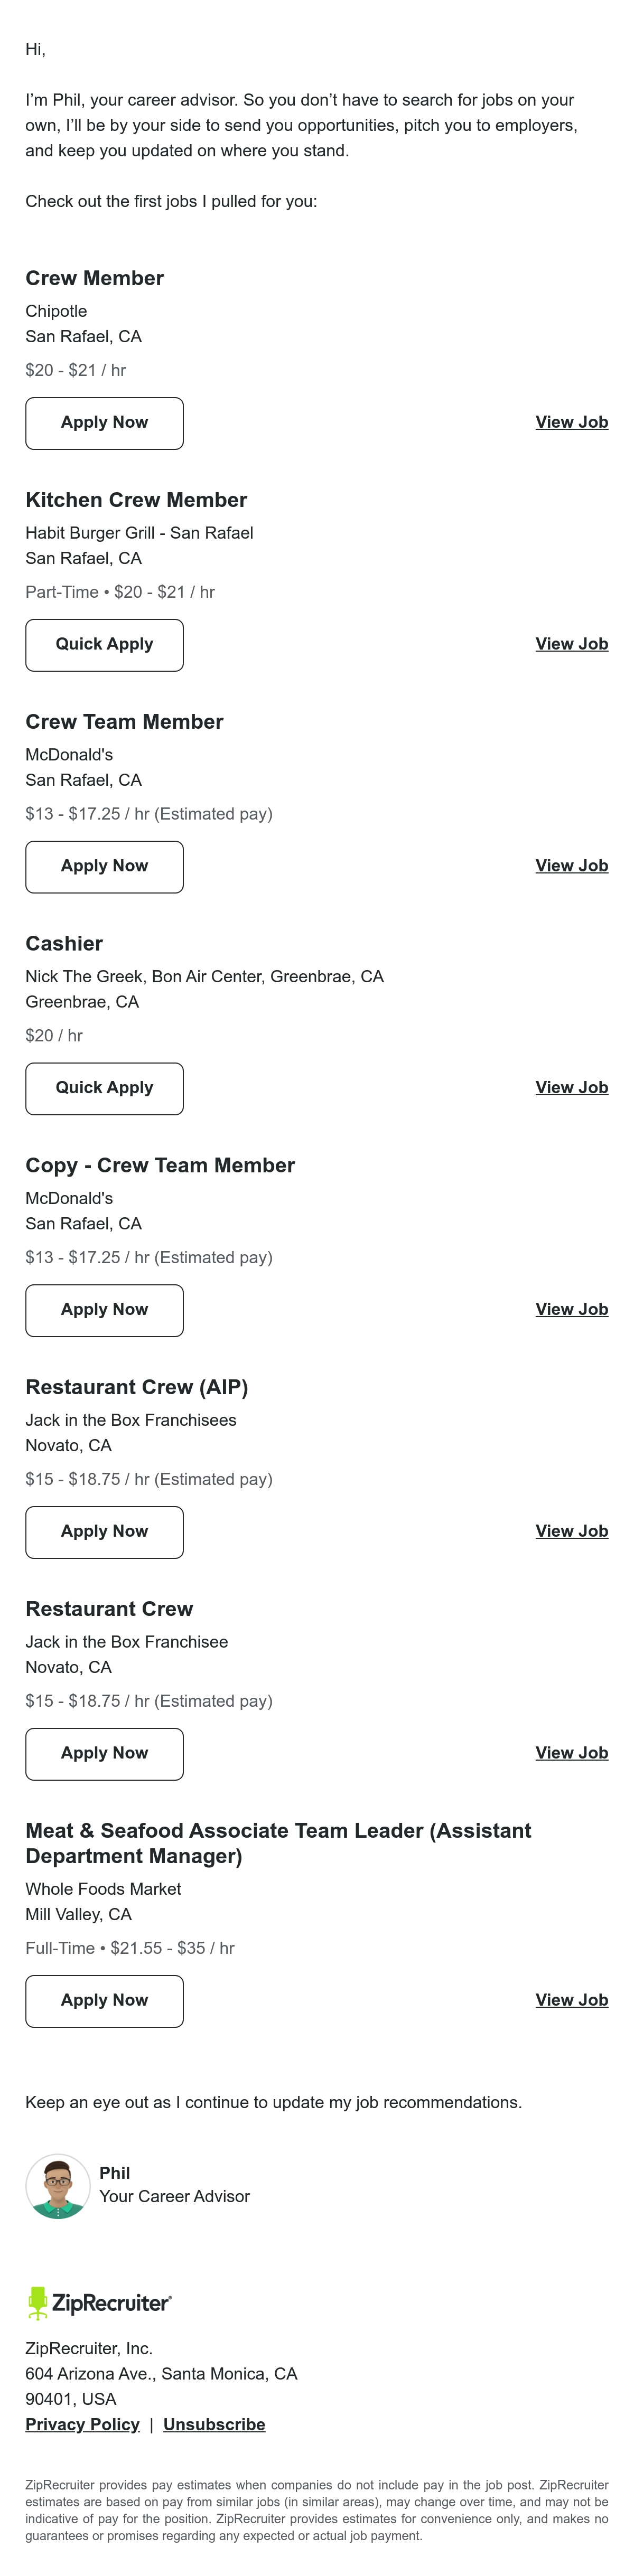
Task: View Job for first McDonald's Crew Team Member
Action: tap(571, 866)
